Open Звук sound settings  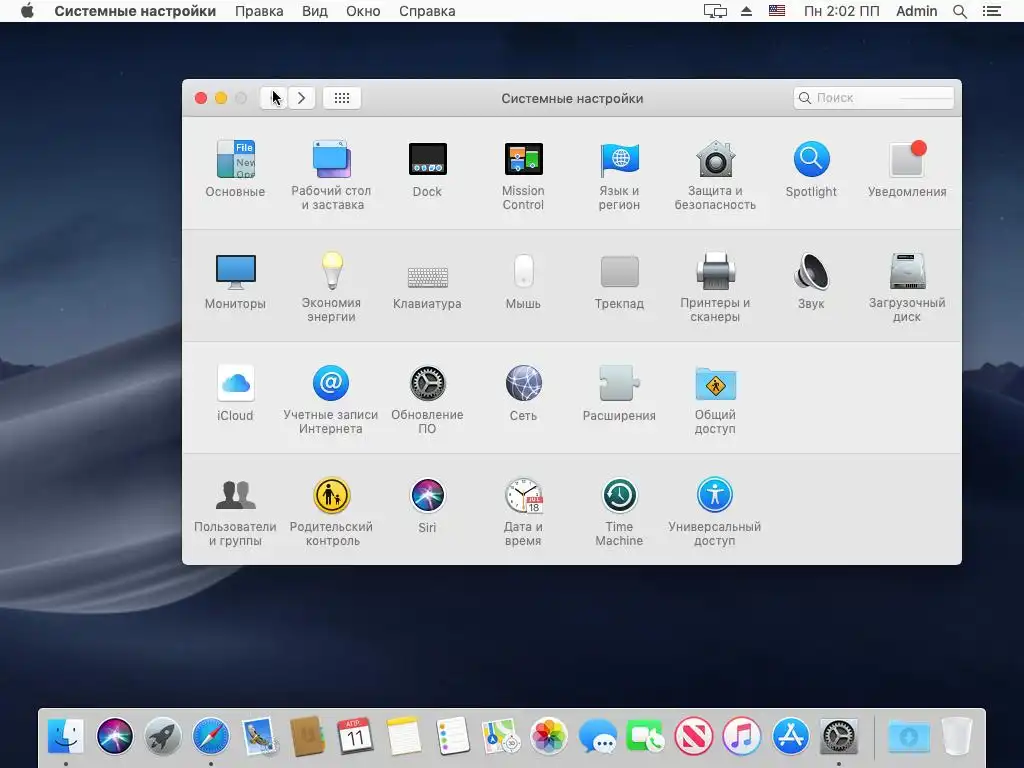click(811, 281)
